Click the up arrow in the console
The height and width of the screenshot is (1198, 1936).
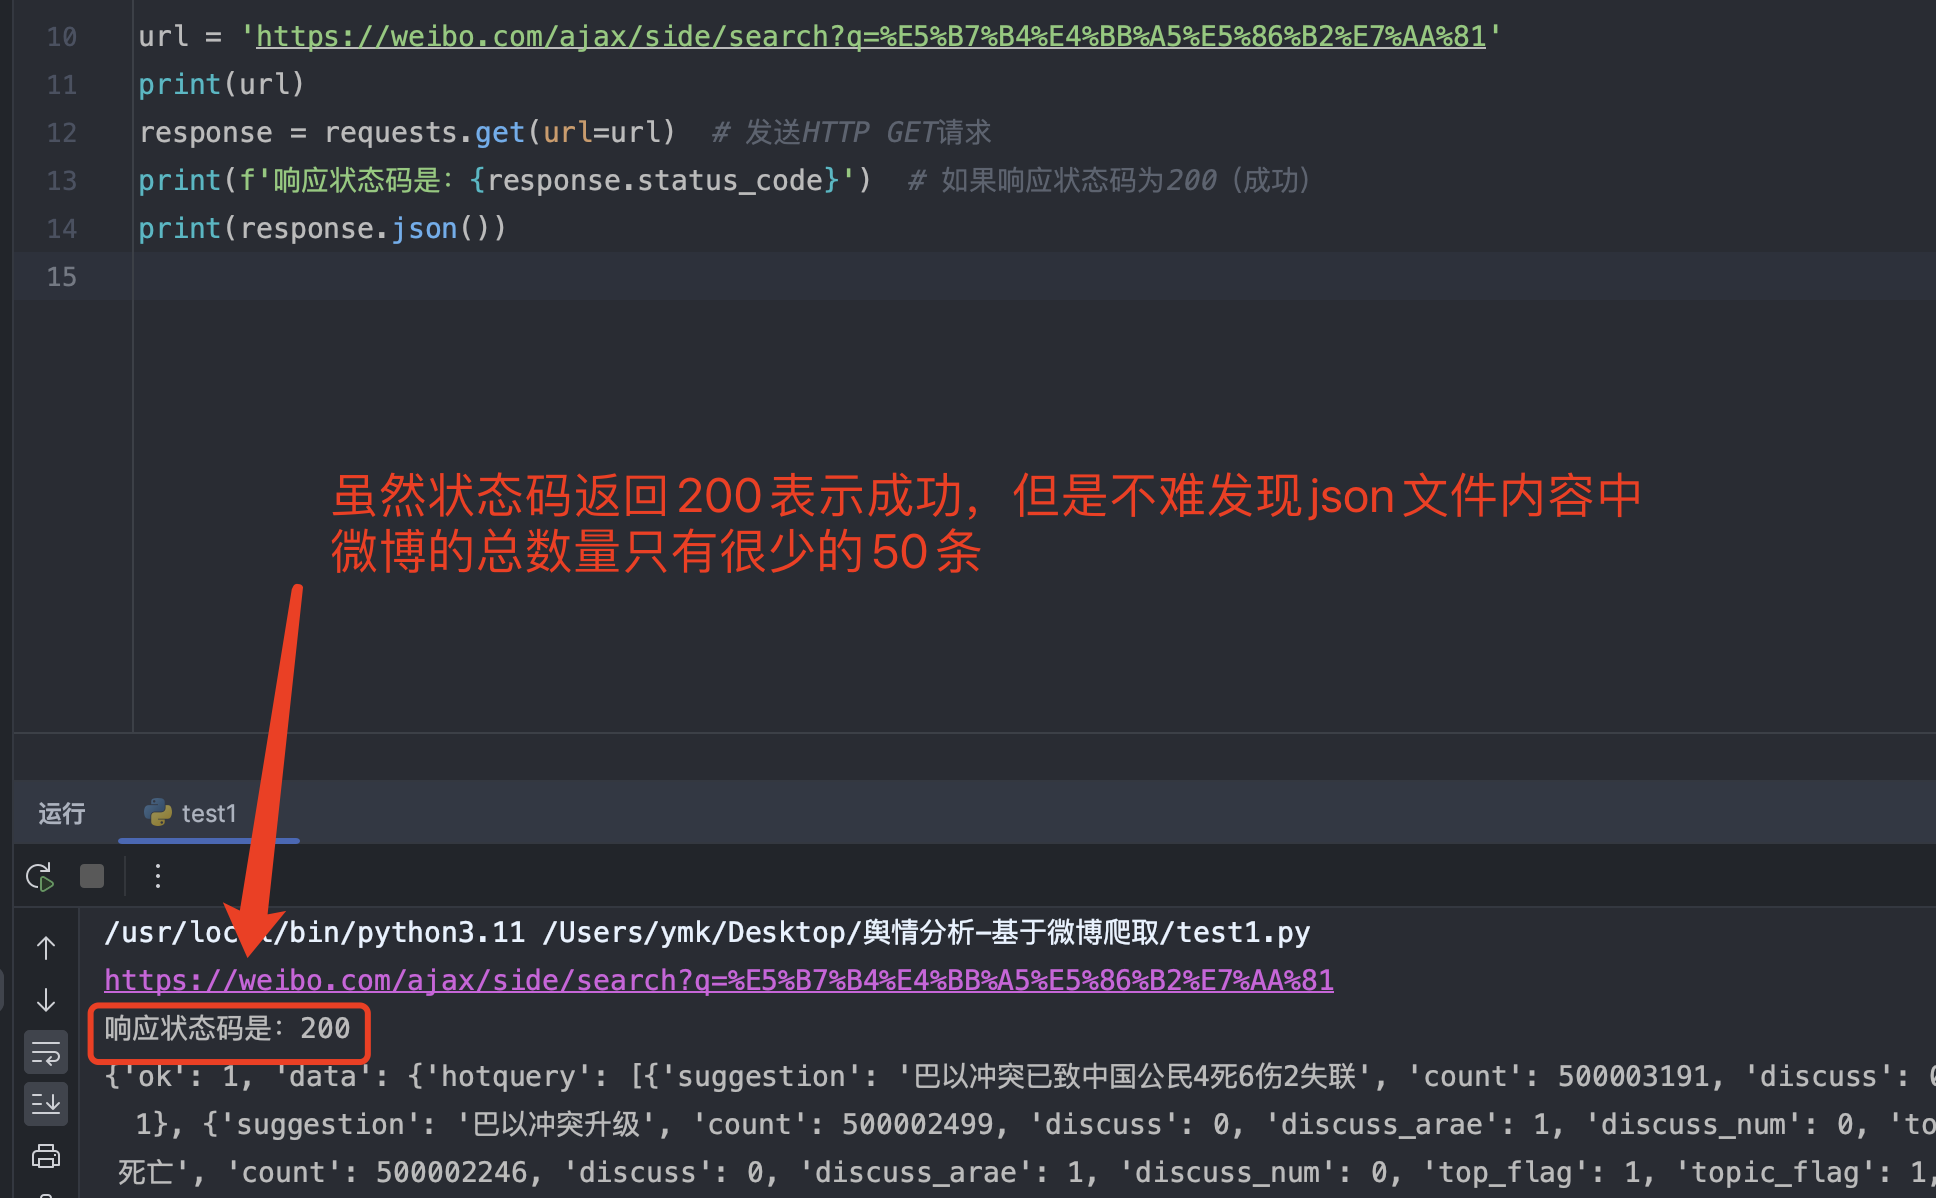tap(46, 947)
